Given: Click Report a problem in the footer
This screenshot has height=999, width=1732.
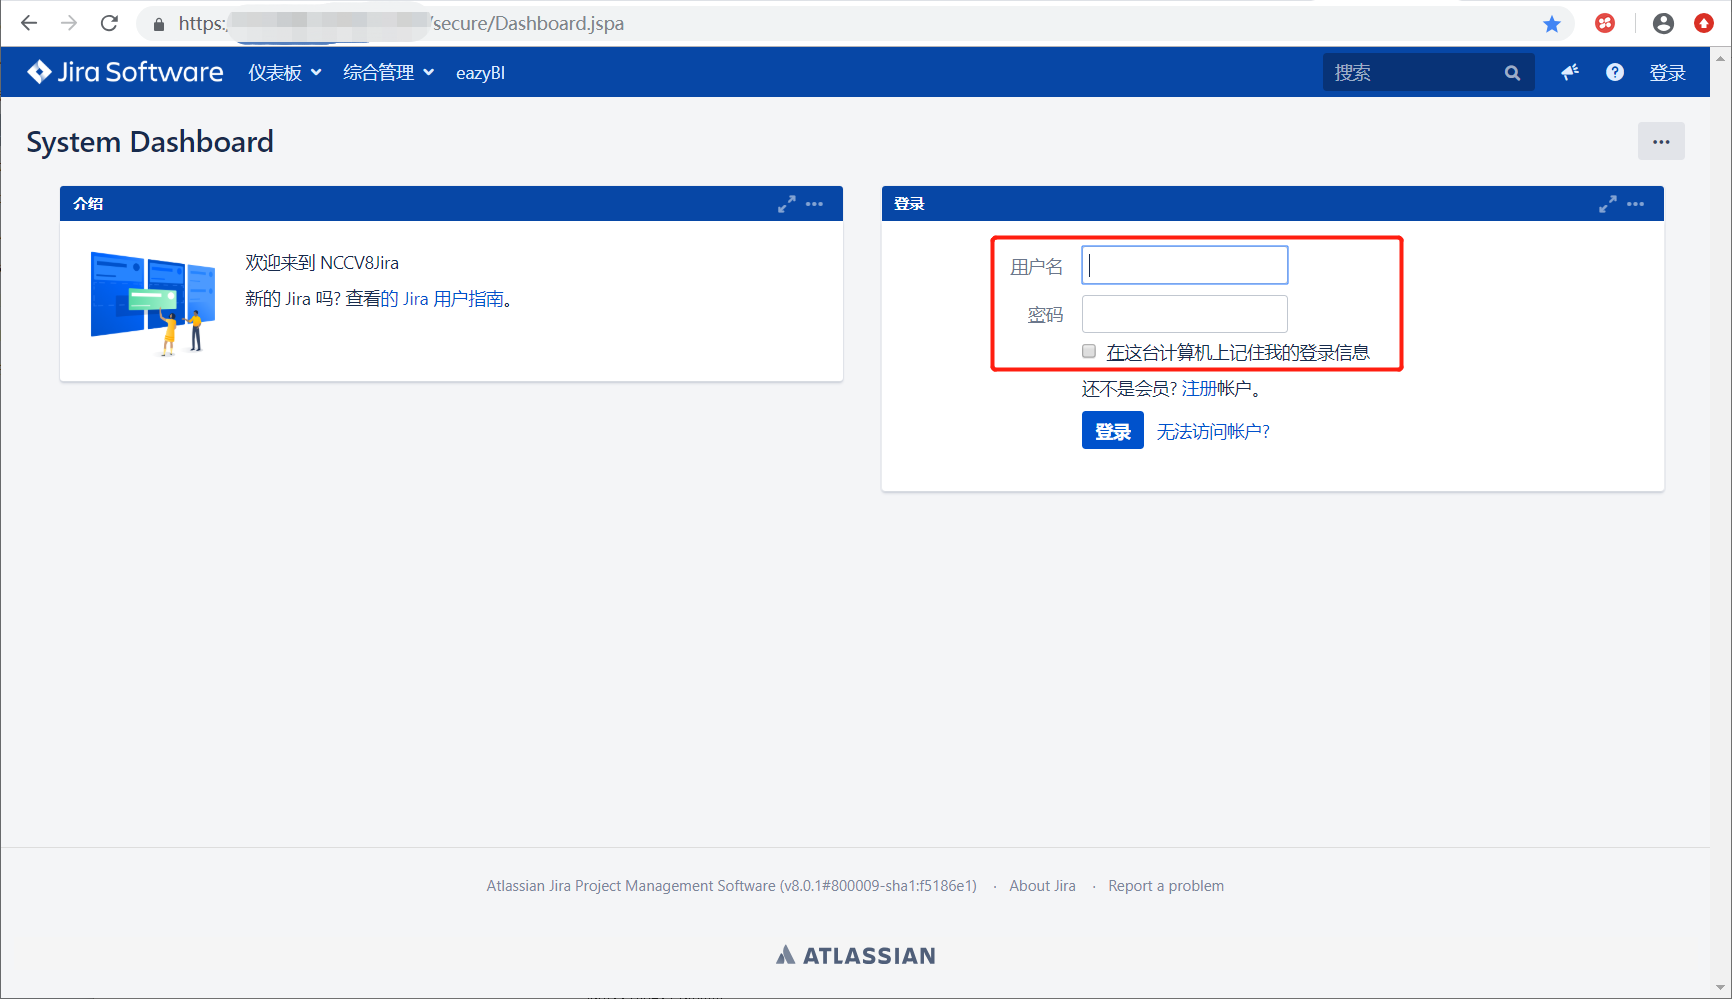Looking at the screenshot, I should tap(1166, 886).
